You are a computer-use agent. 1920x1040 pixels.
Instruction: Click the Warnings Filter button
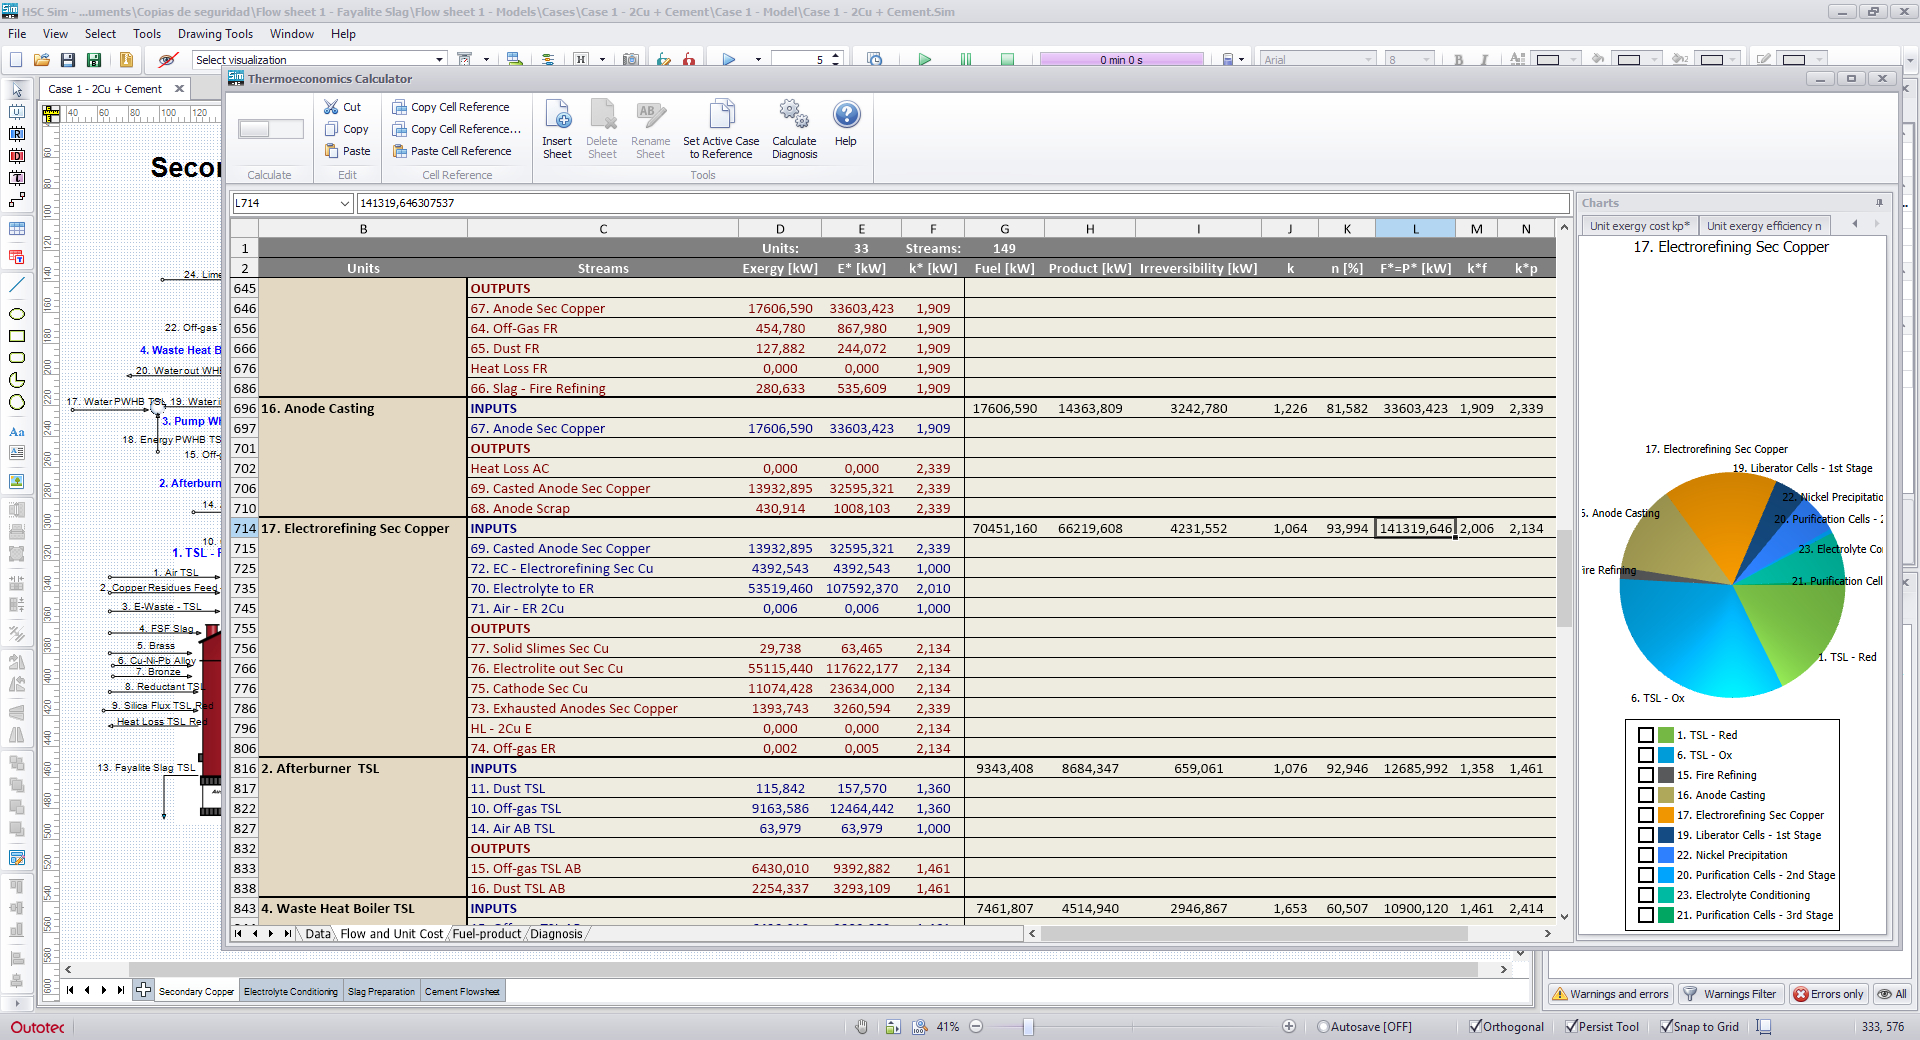coord(1730,994)
